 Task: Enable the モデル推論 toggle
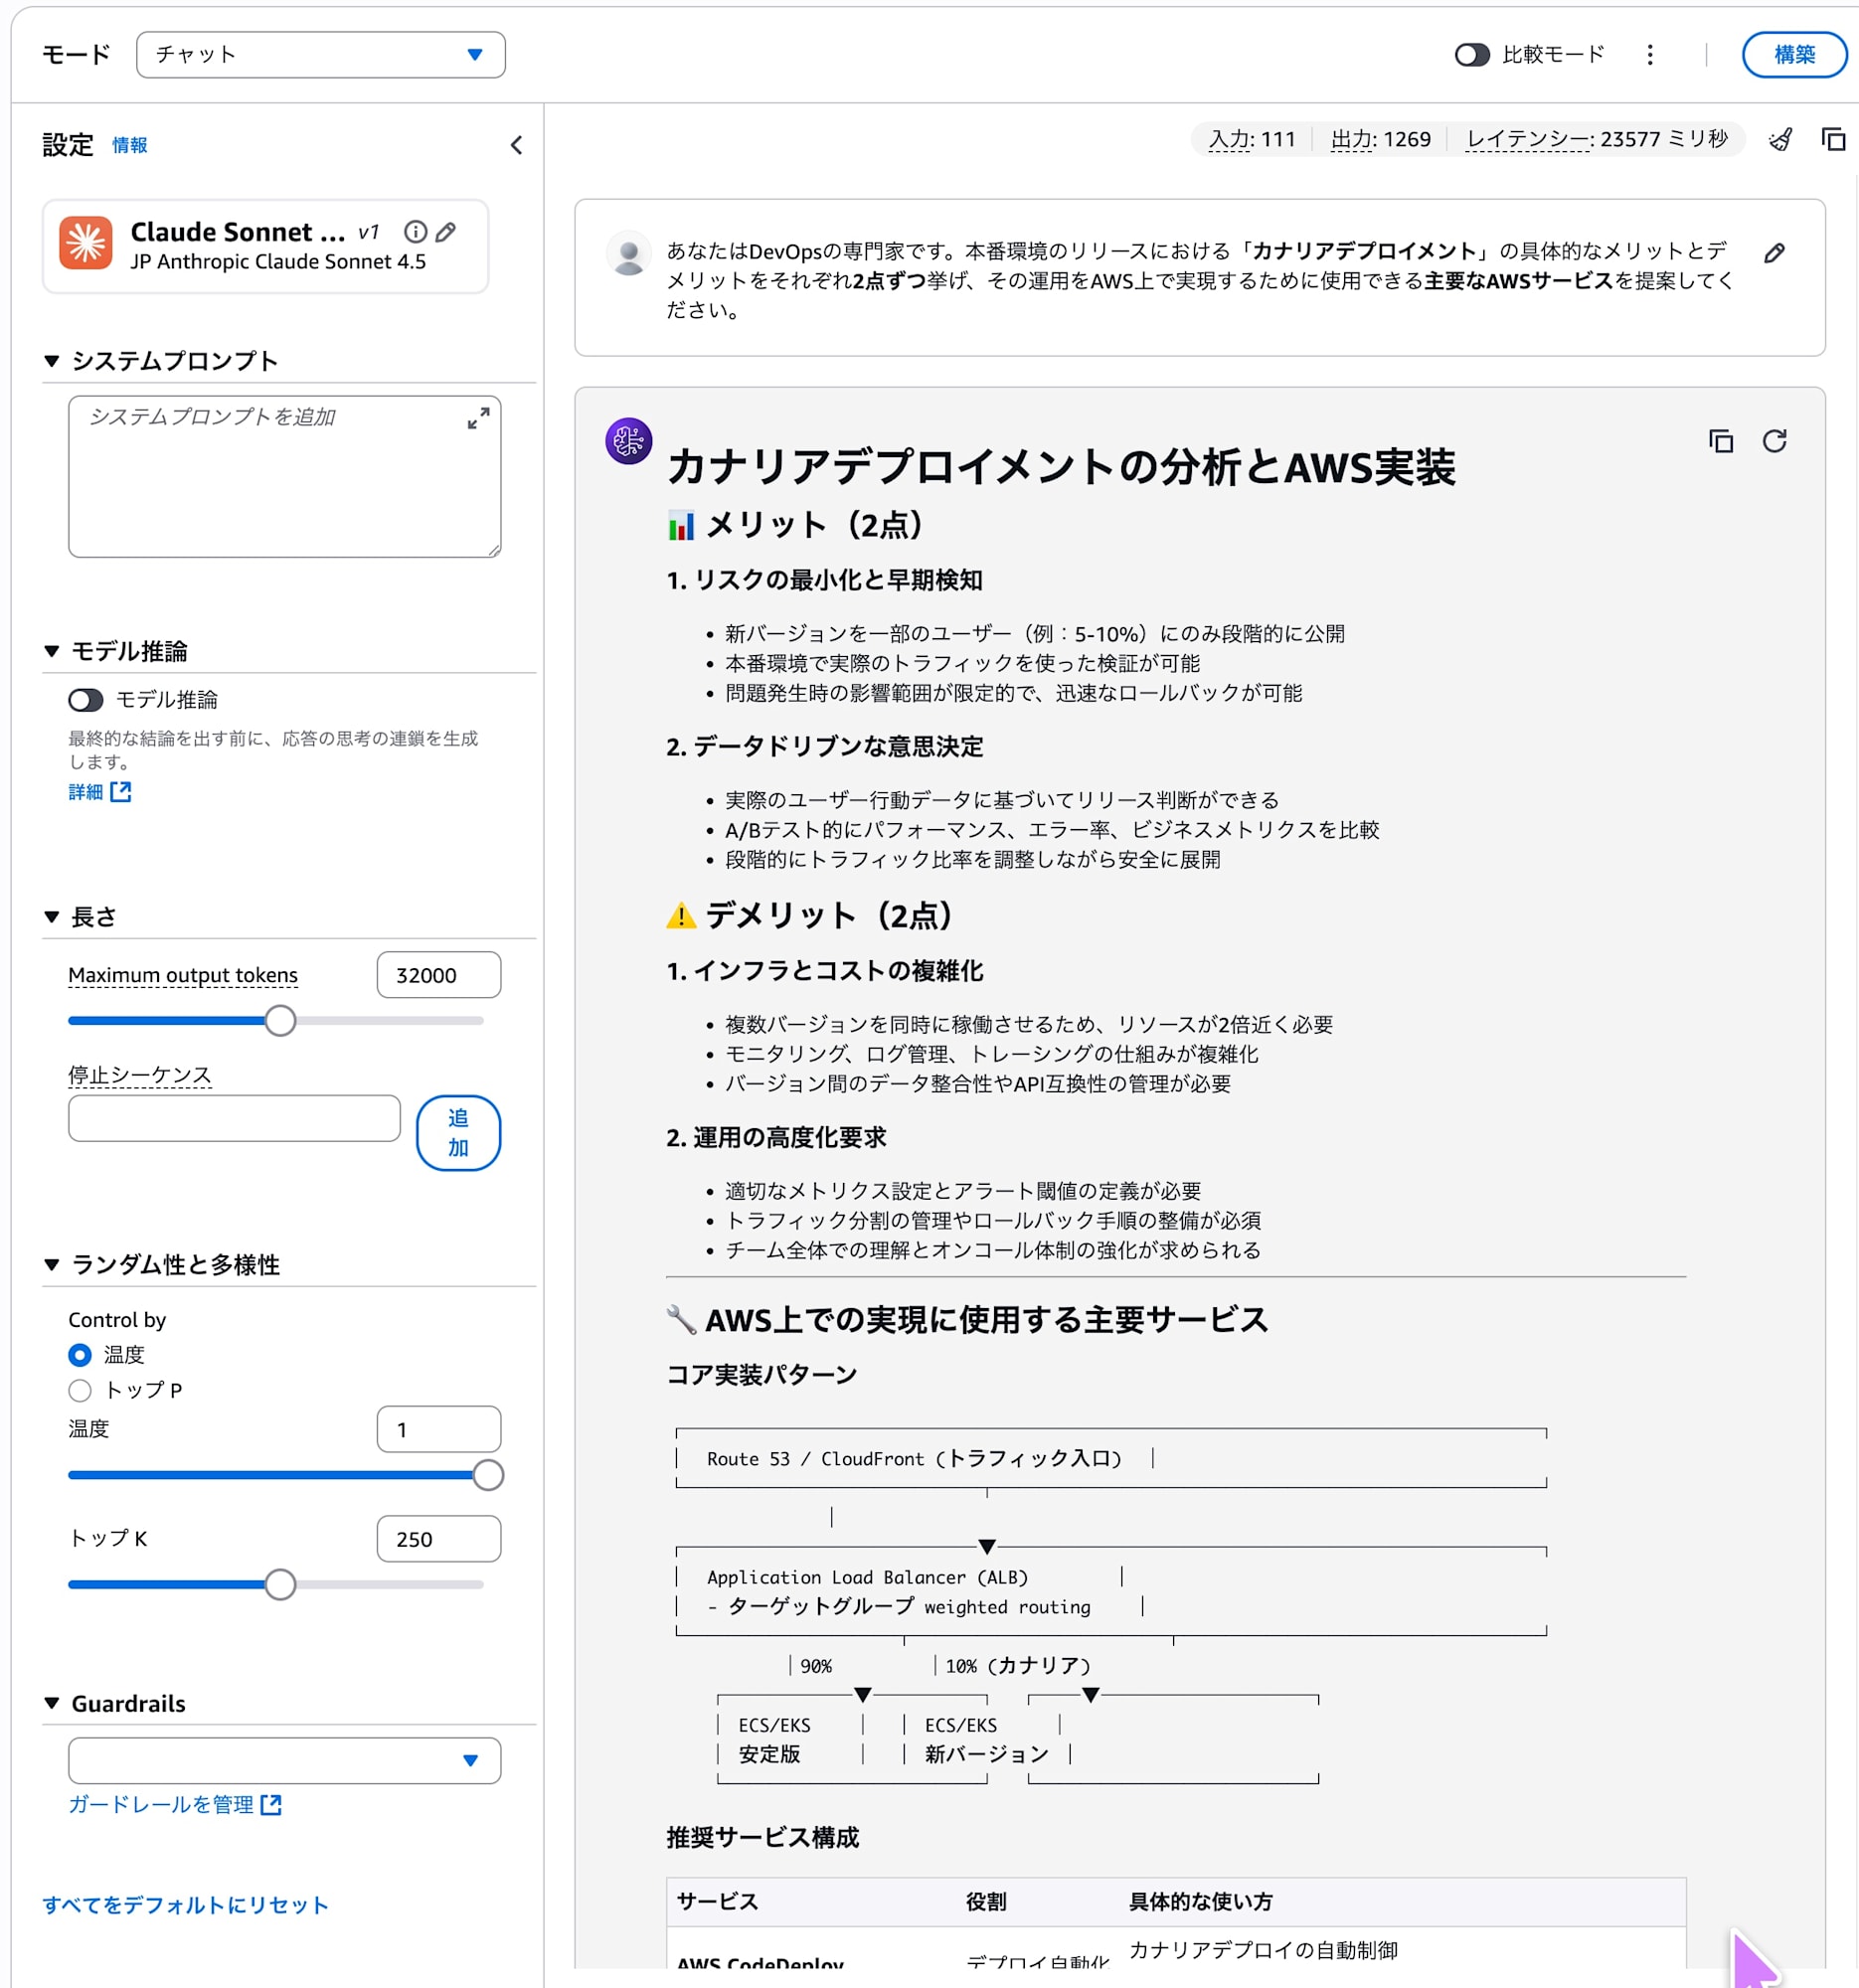(85, 700)
